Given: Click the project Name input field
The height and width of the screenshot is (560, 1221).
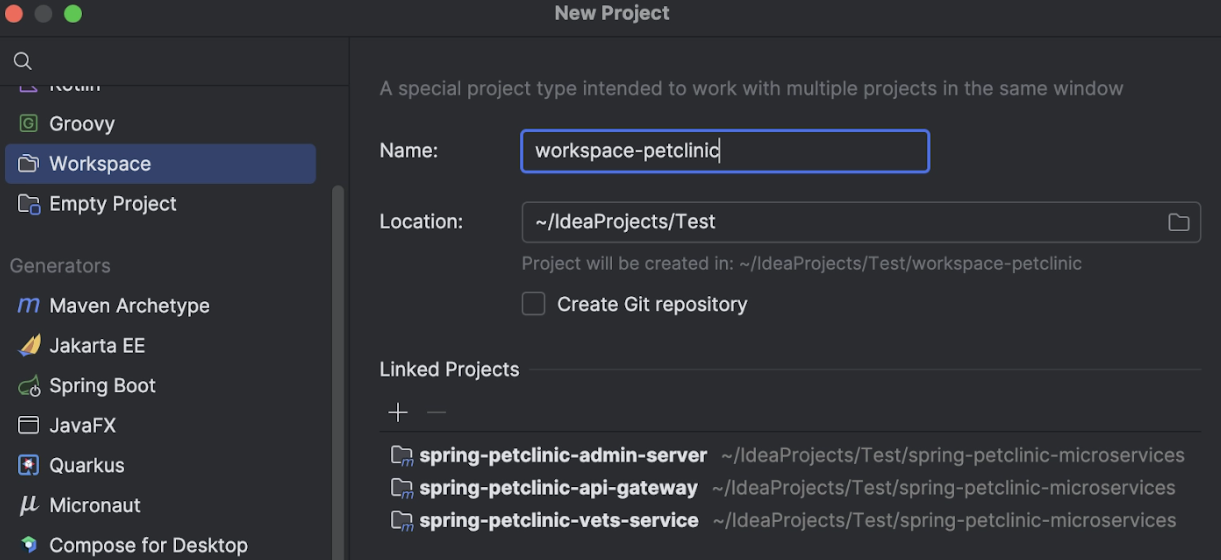Looking at the screenshot, I should pos(725,151).
